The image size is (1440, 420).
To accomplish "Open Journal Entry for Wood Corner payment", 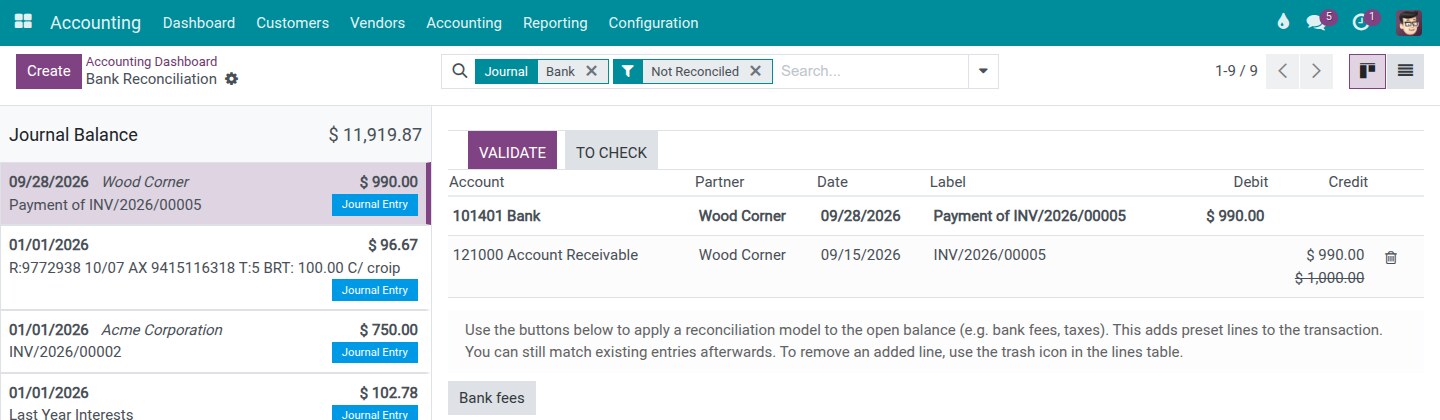I will [x=375, y=205].
